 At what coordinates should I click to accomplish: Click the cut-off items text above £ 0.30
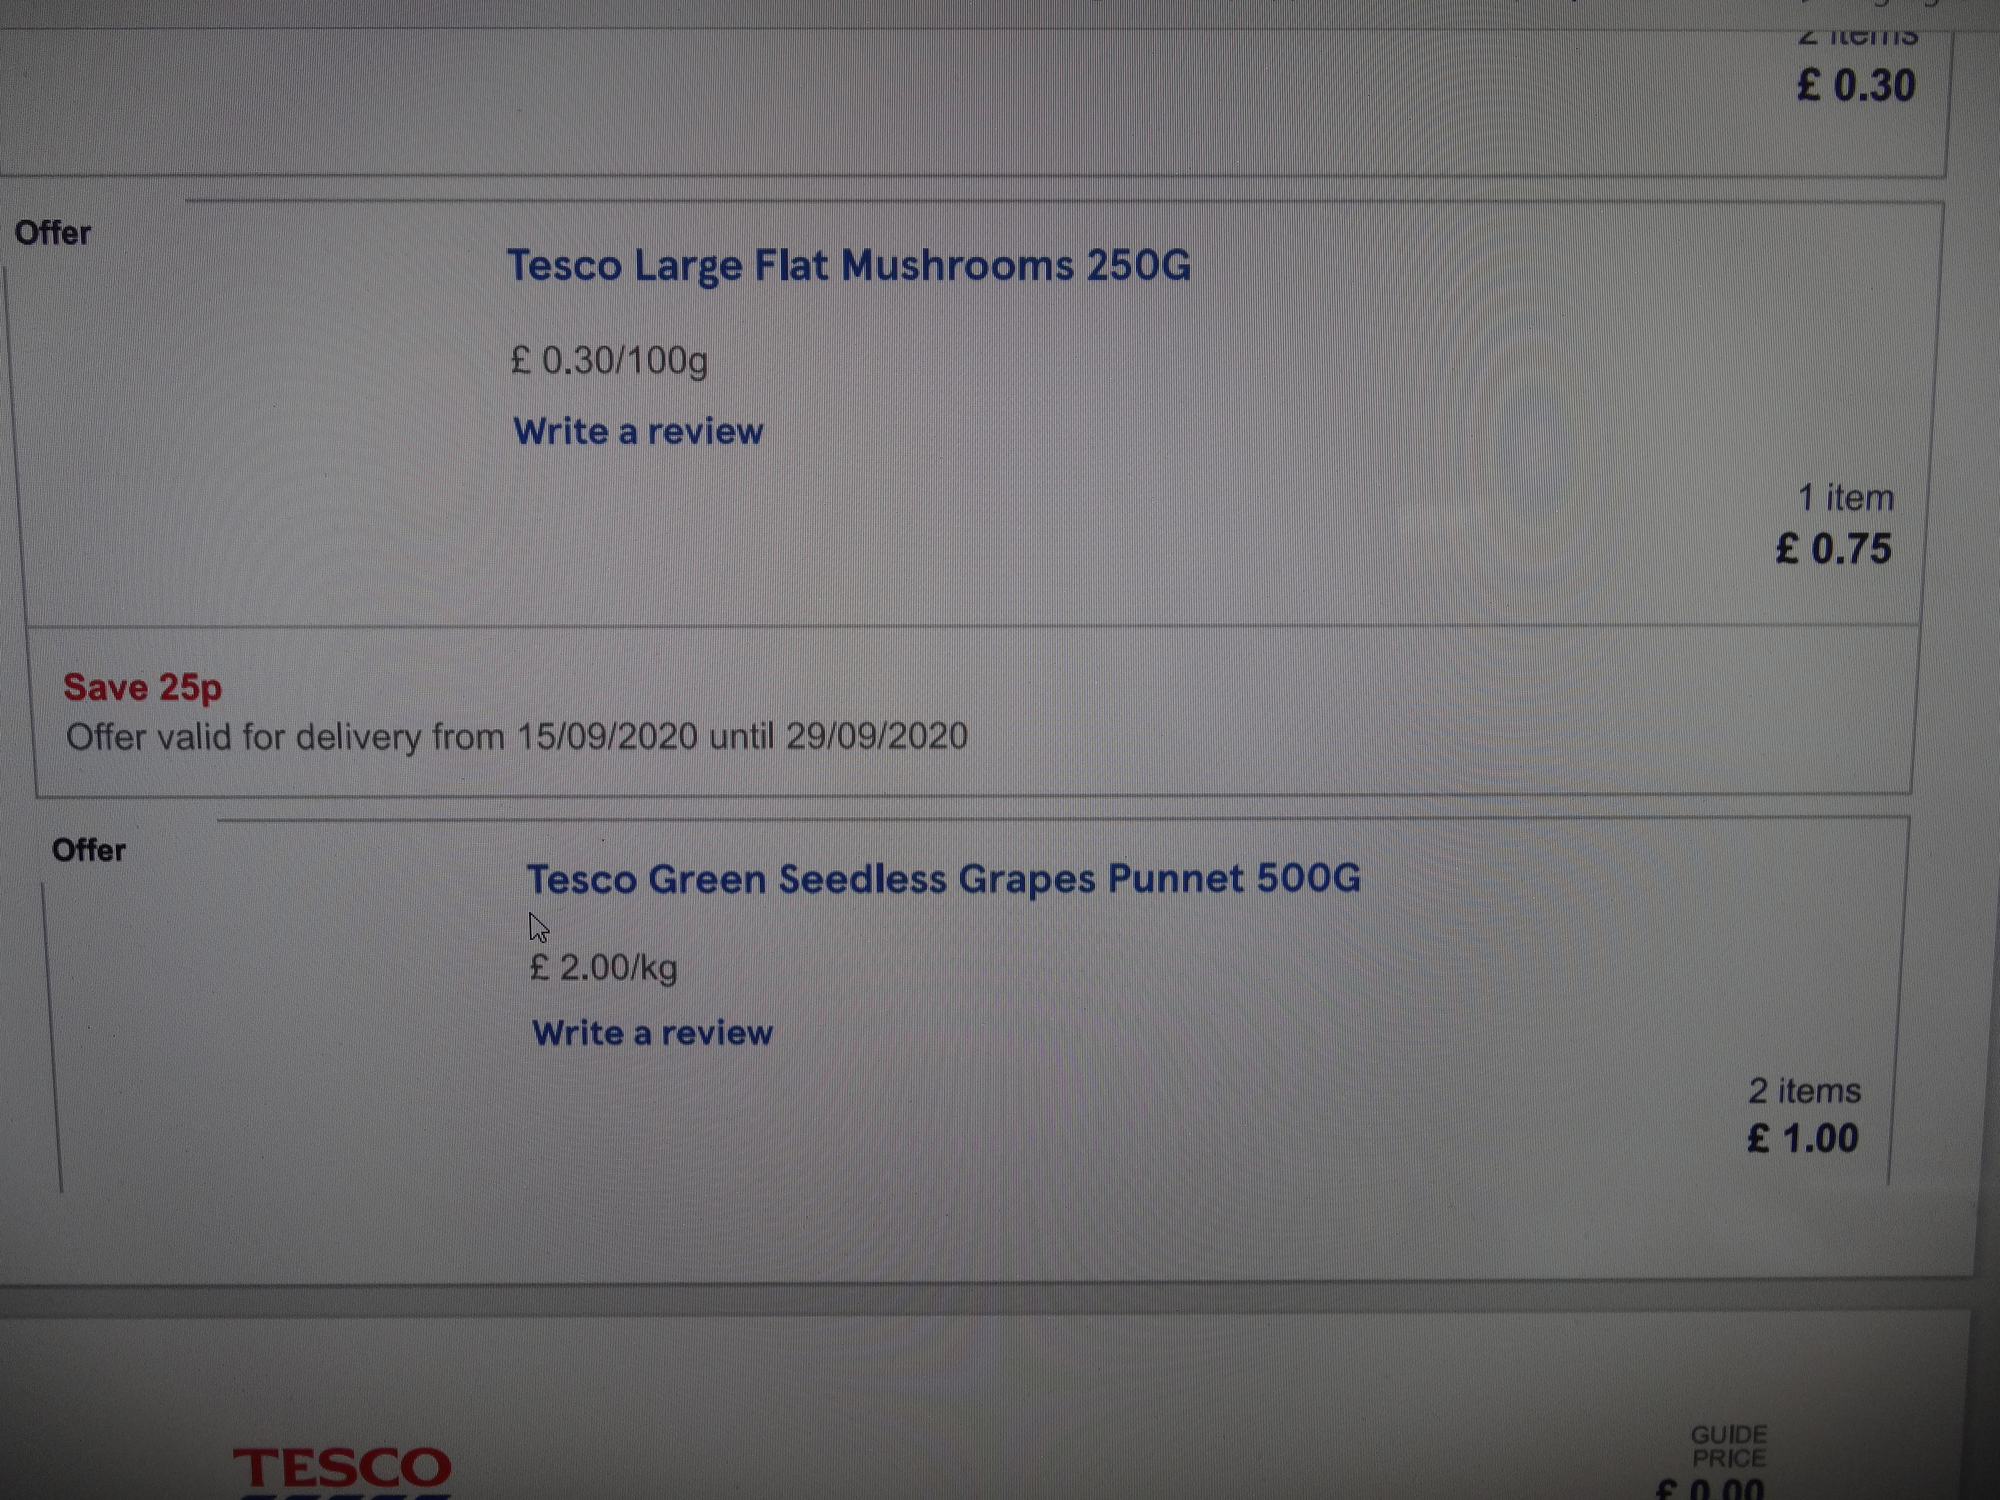1858,38
